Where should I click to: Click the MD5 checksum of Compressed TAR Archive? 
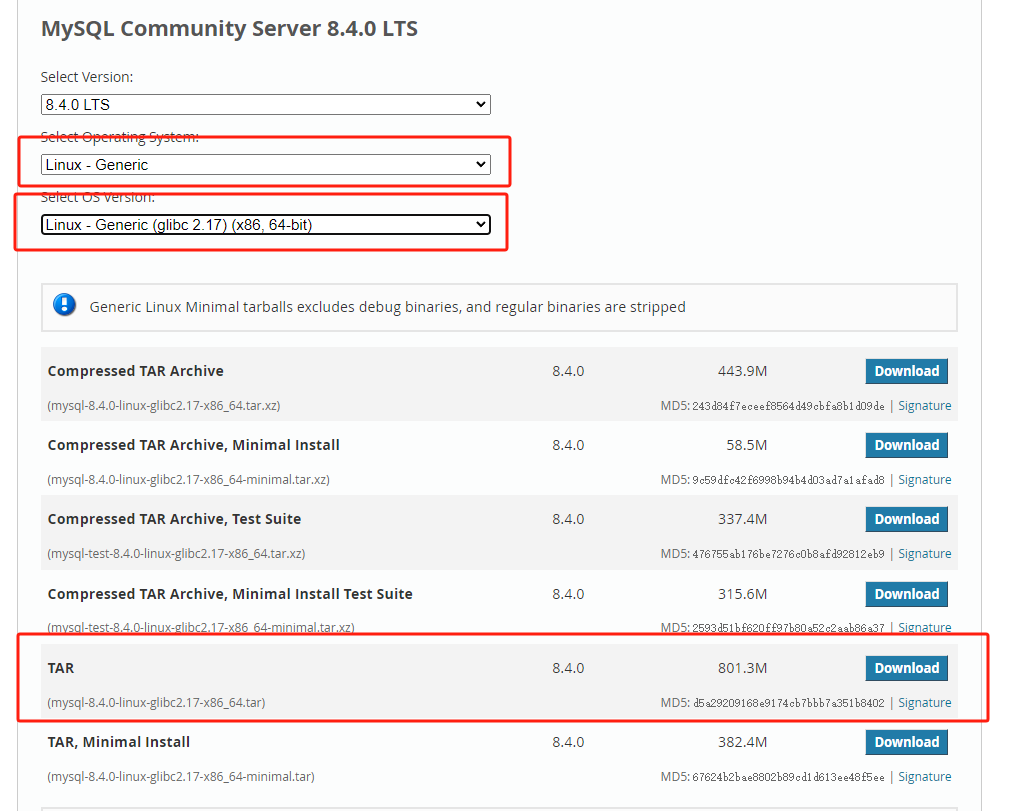(x=787, y=406)
